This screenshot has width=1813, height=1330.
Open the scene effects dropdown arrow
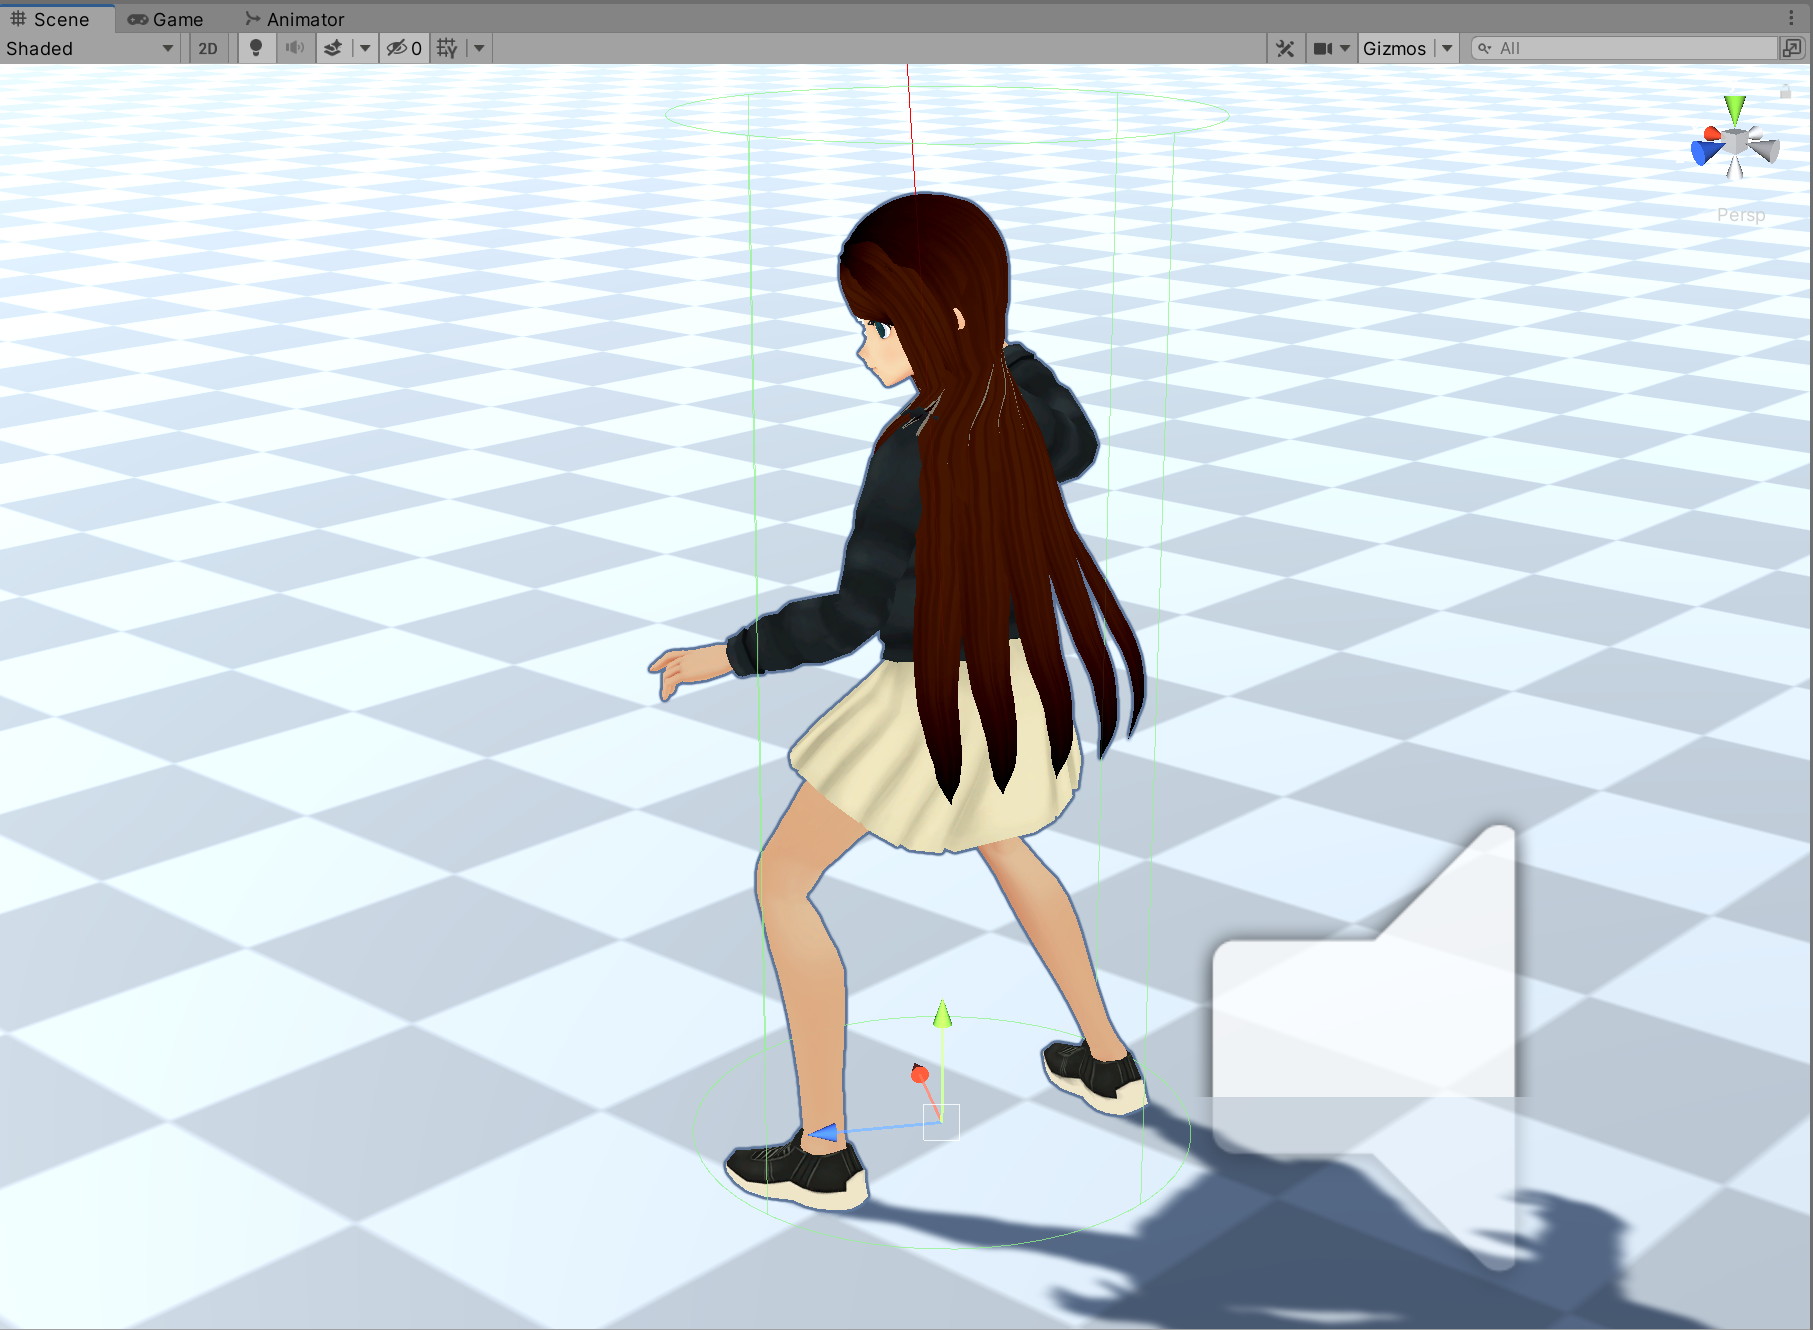(365, 48)
